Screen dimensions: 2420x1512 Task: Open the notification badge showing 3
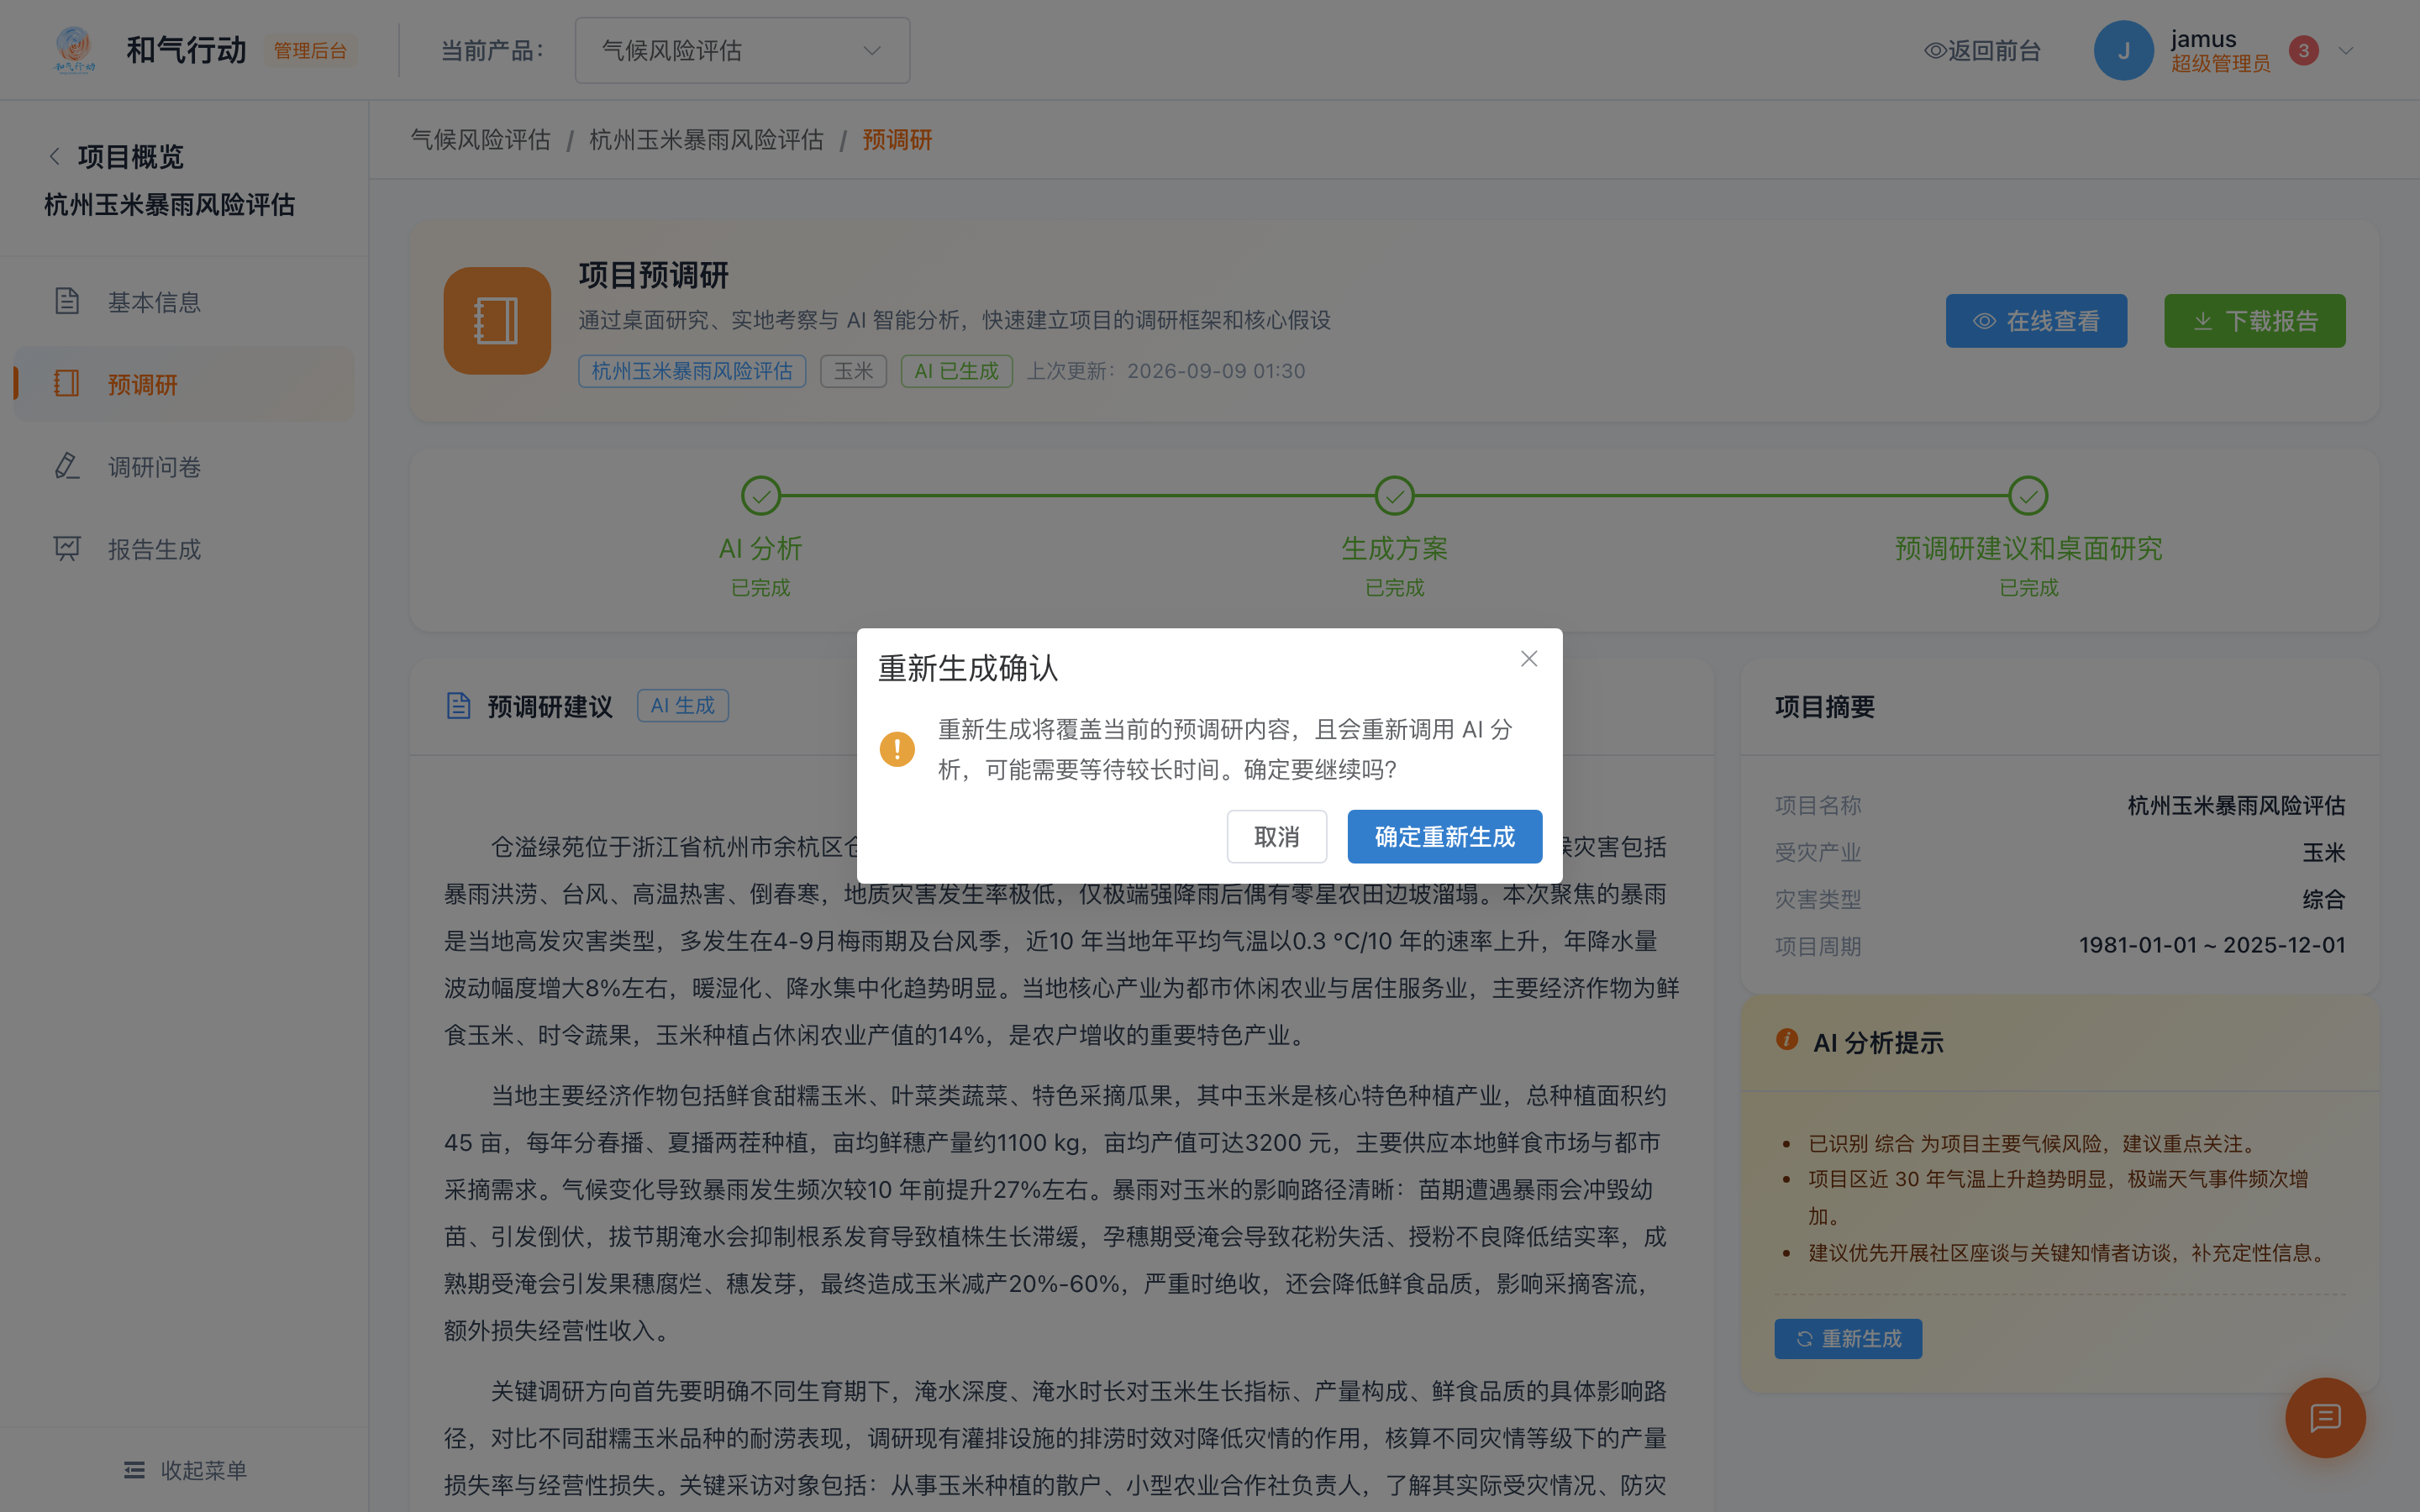pos(2303,50)
